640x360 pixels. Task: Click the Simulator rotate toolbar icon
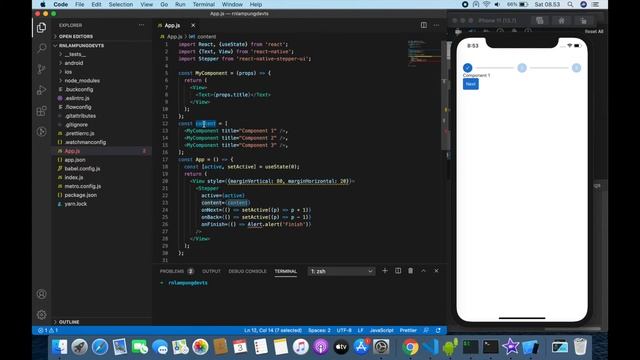(584, 20)
